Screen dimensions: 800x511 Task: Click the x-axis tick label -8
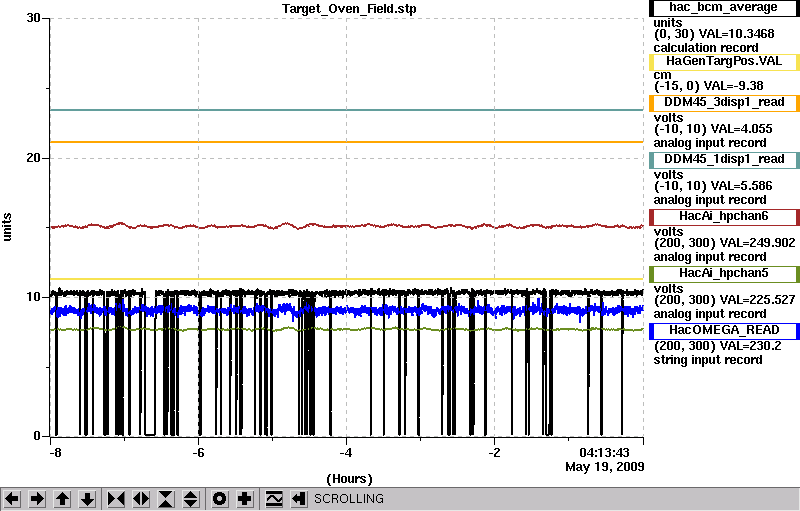click(56, 453)
